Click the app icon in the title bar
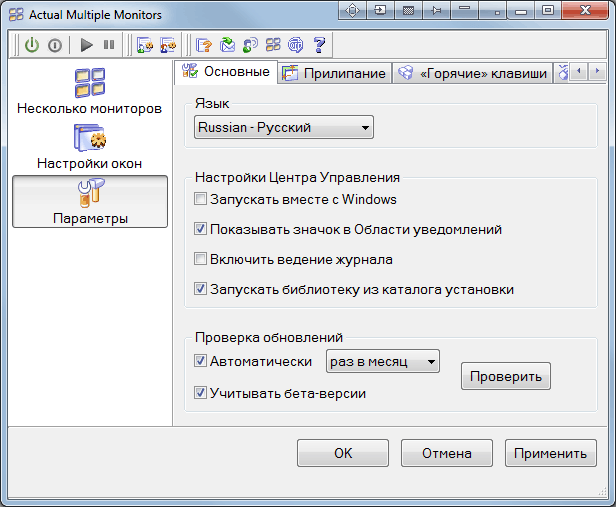Viewport: 616px width, 507px height. (x=16, y=15)
